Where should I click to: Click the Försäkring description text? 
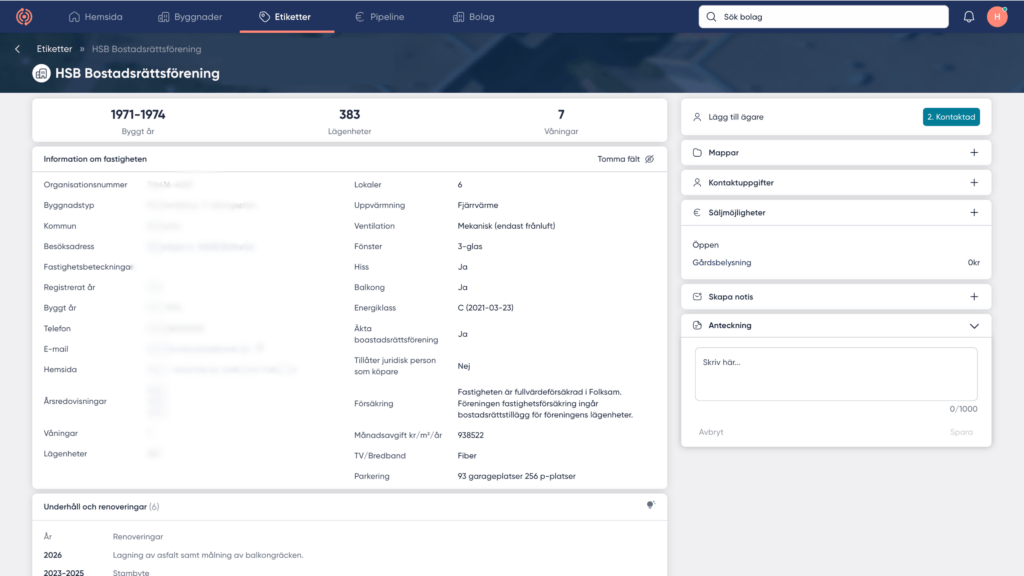[x=545, y=404]
